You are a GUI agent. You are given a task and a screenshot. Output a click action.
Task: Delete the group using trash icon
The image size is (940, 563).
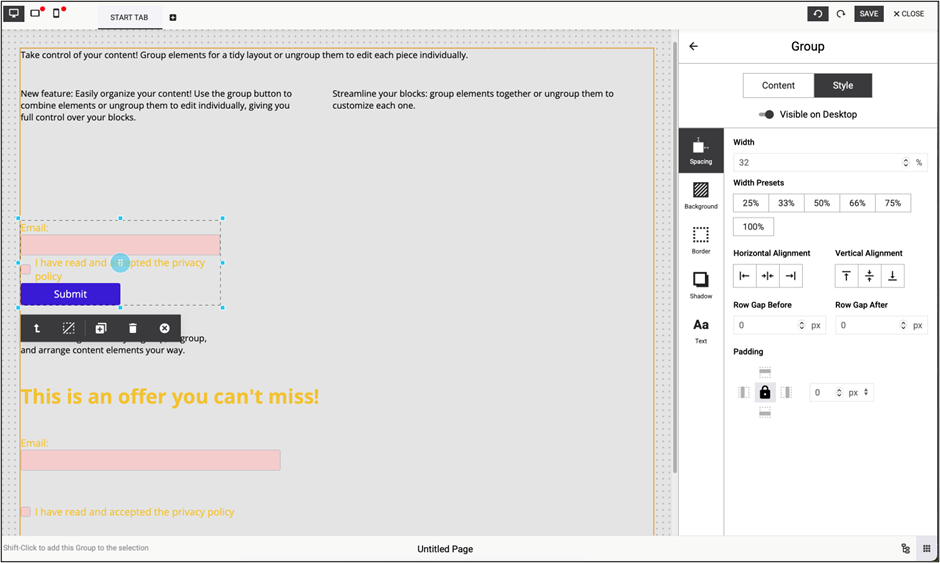click(133, 328)
